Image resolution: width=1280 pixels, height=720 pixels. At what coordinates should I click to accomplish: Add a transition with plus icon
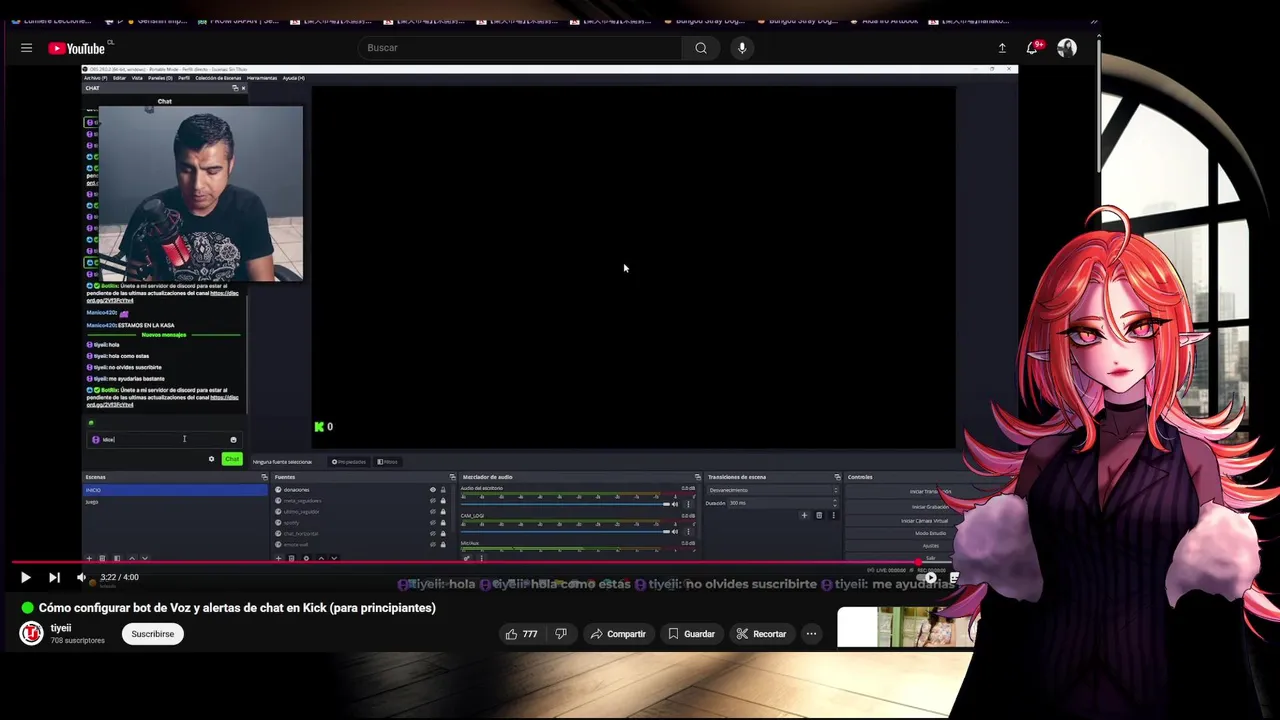coord(804,515)
